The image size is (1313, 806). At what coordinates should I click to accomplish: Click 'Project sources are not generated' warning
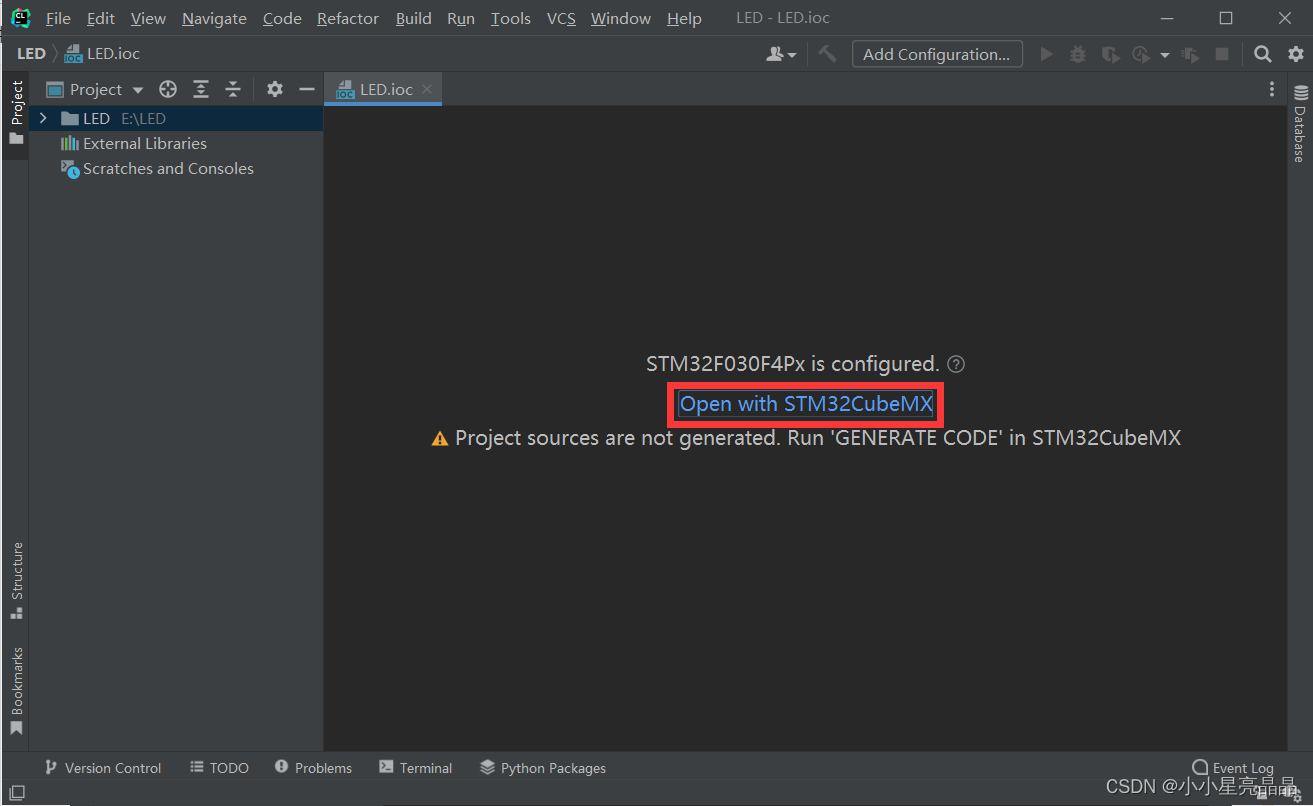point(806,438)
